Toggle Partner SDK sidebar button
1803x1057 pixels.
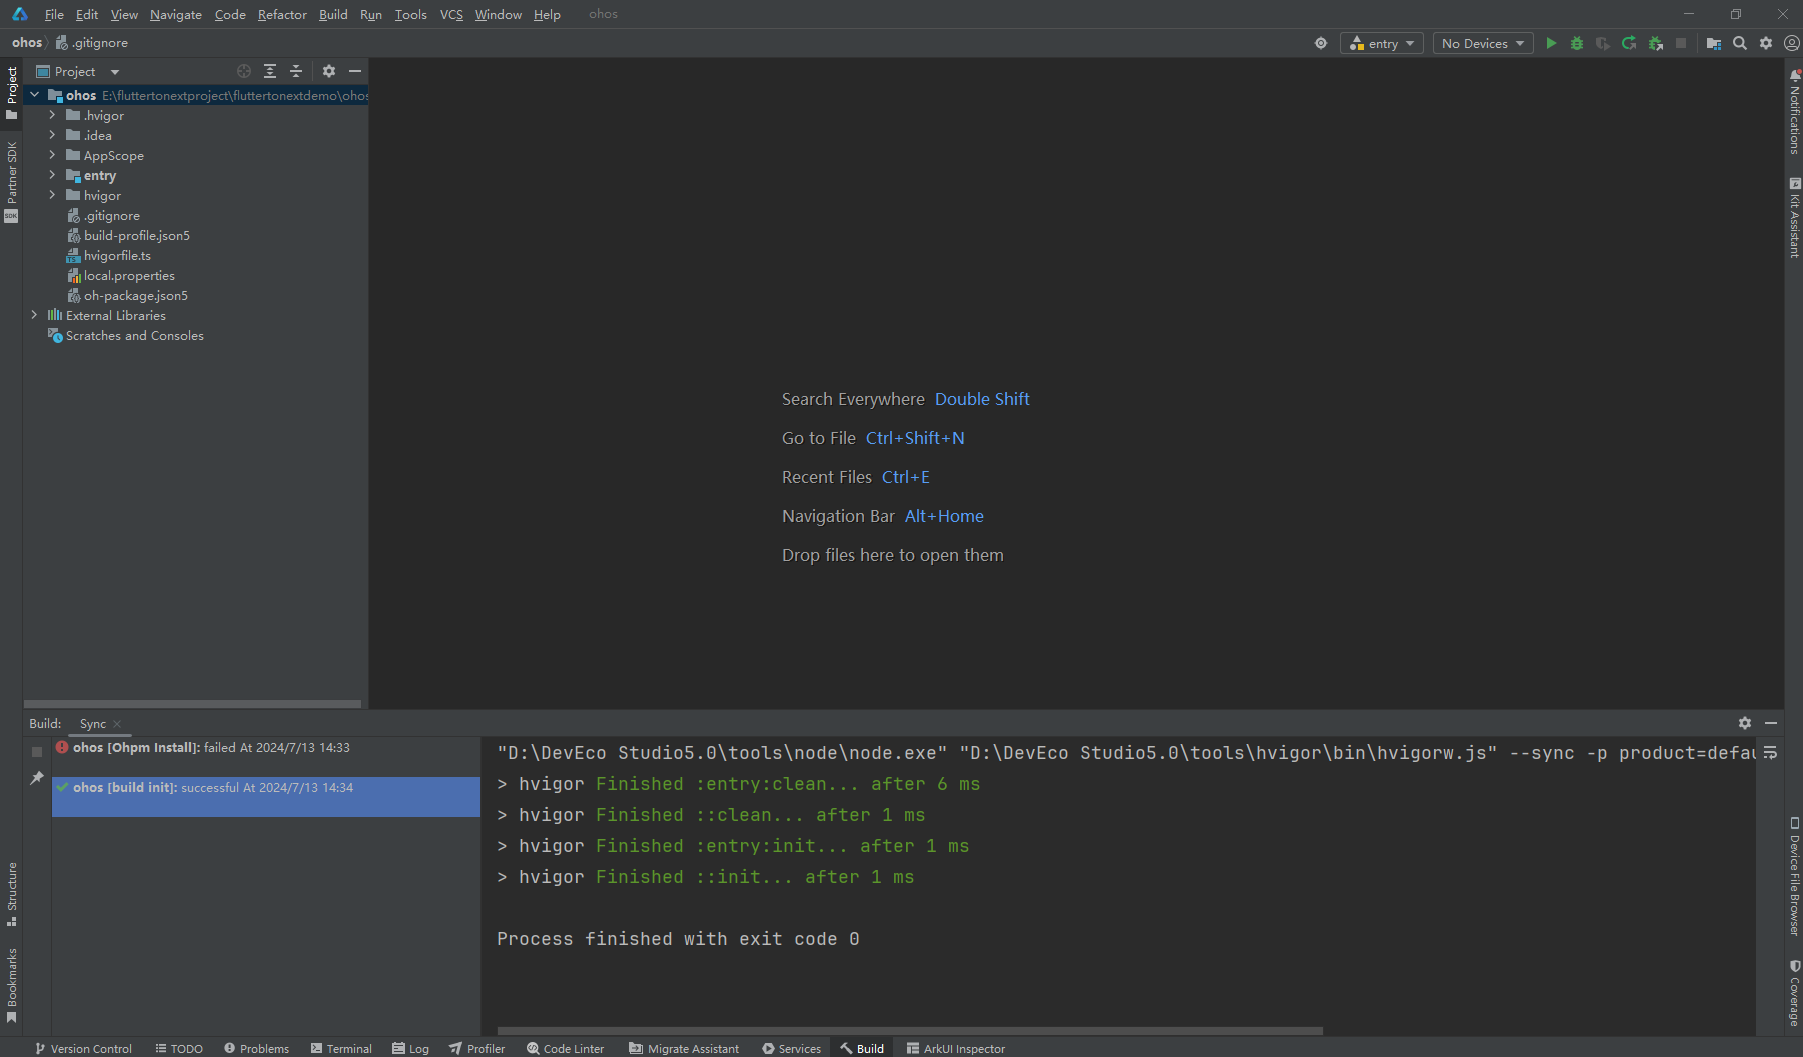click(x=11, y=181)
